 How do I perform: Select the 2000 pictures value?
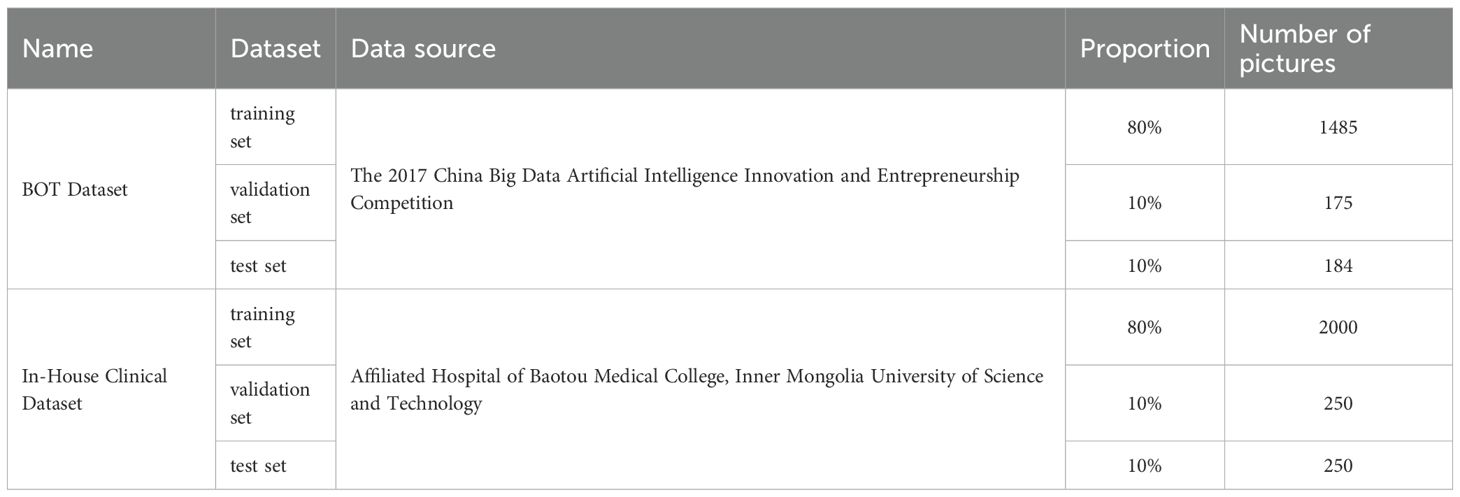click(x=1336, y=327)
